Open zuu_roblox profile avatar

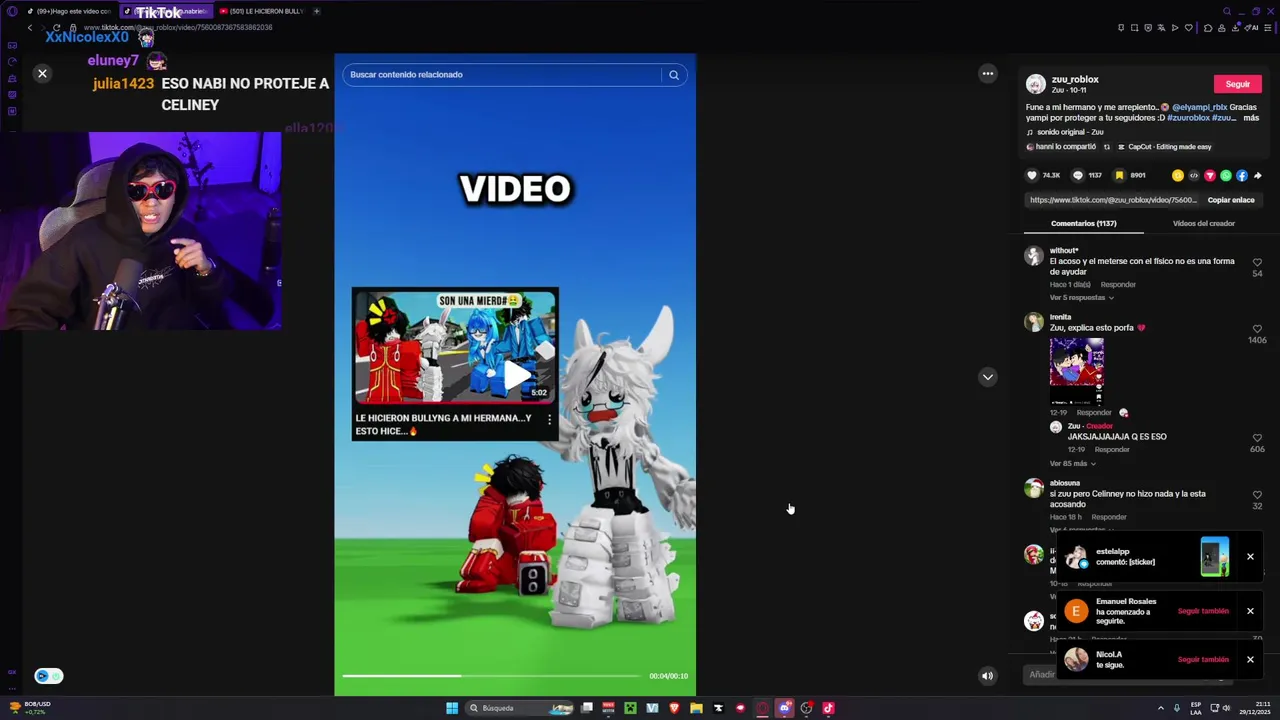(x=1036, y=84)
